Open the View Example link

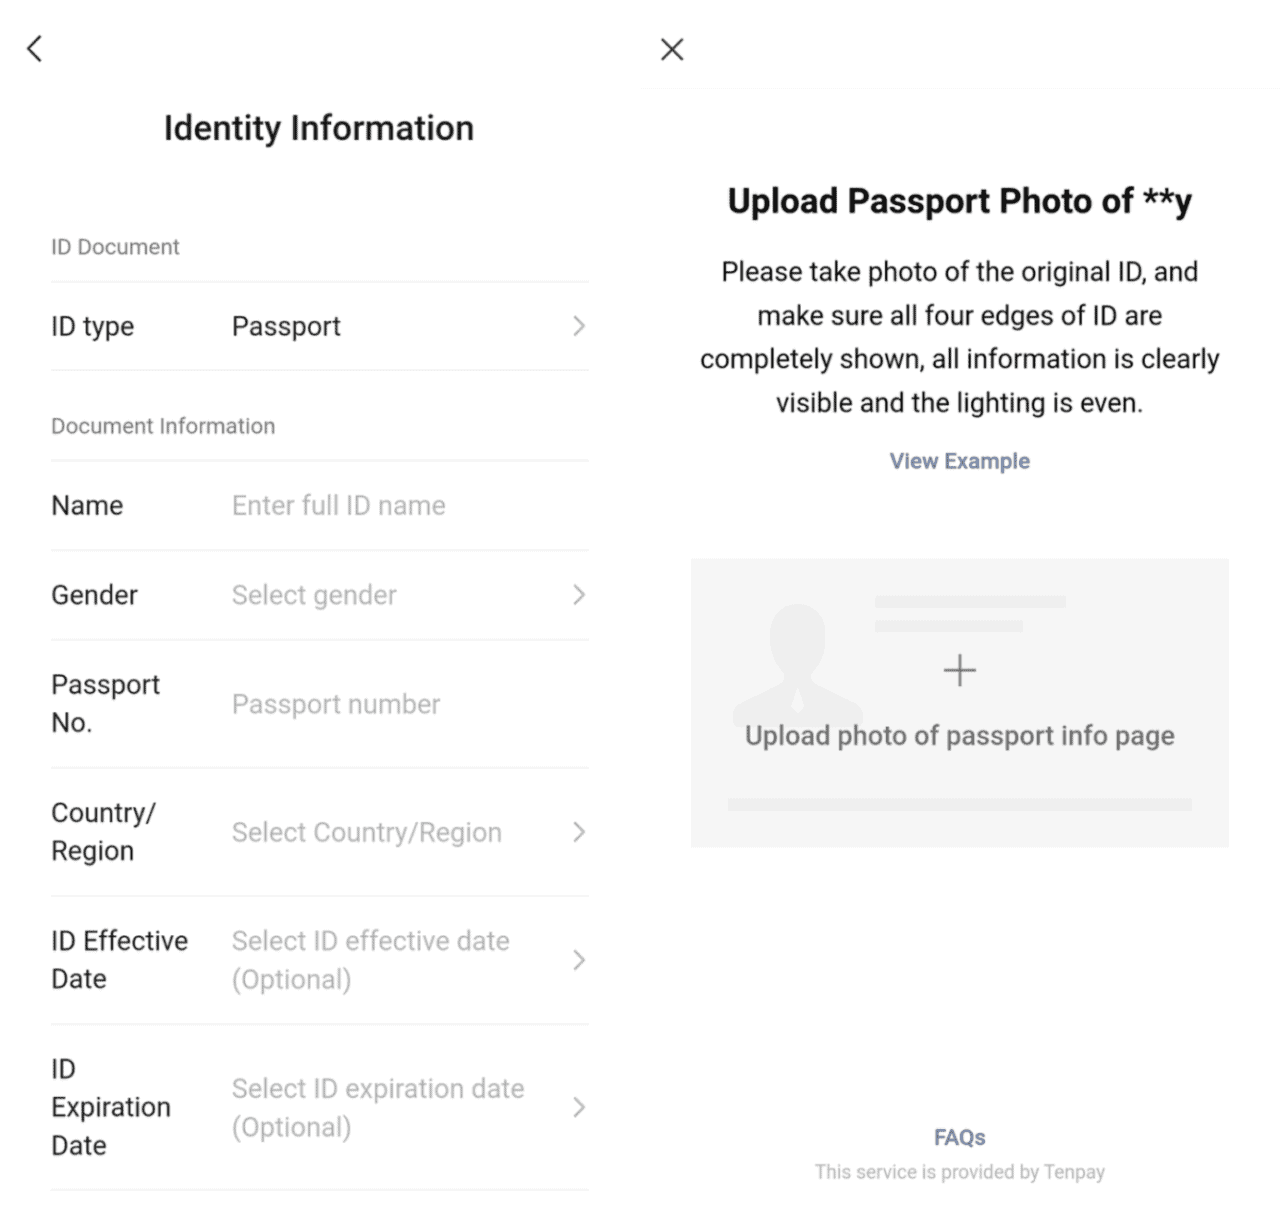pyautogui.click(x=959, y=461)
